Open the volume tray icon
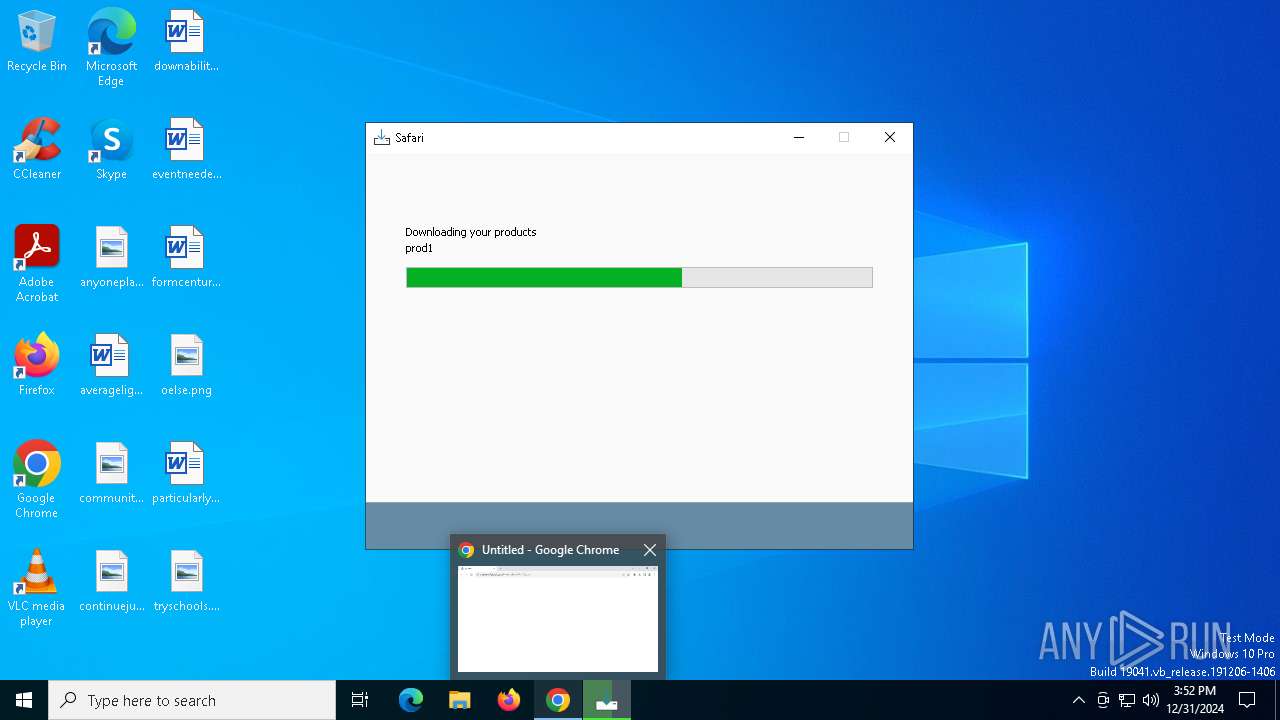Screen dimensions: 1280x720 (x=1151, y=700)
